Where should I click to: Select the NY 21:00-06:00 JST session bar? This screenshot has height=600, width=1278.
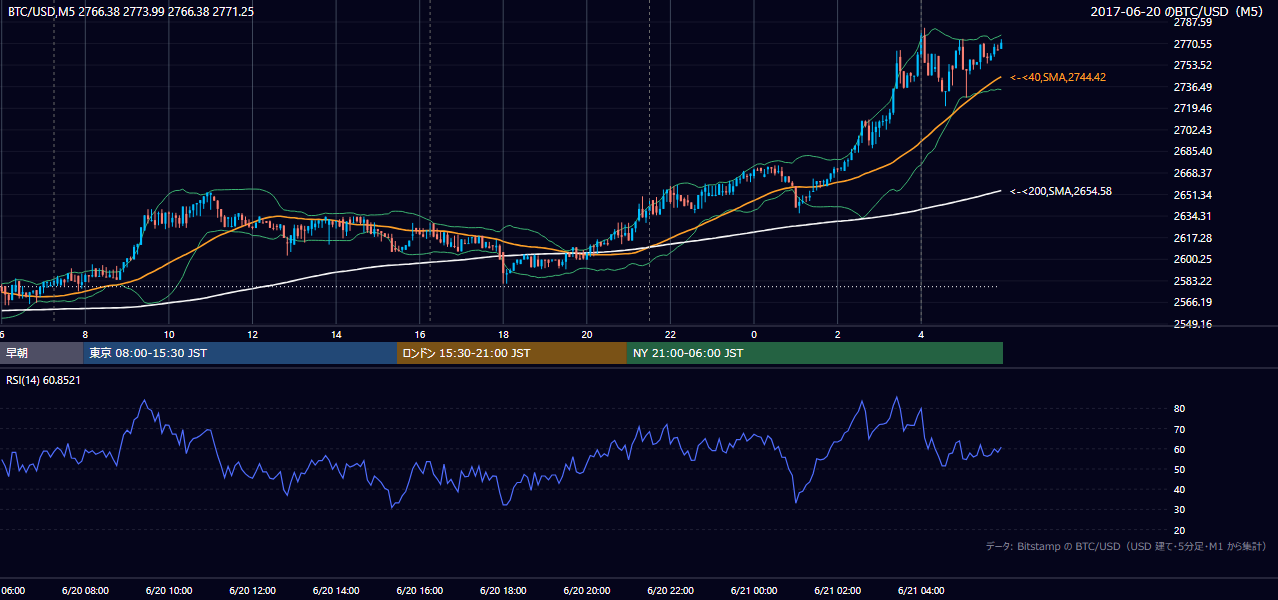tap(815, 353)
